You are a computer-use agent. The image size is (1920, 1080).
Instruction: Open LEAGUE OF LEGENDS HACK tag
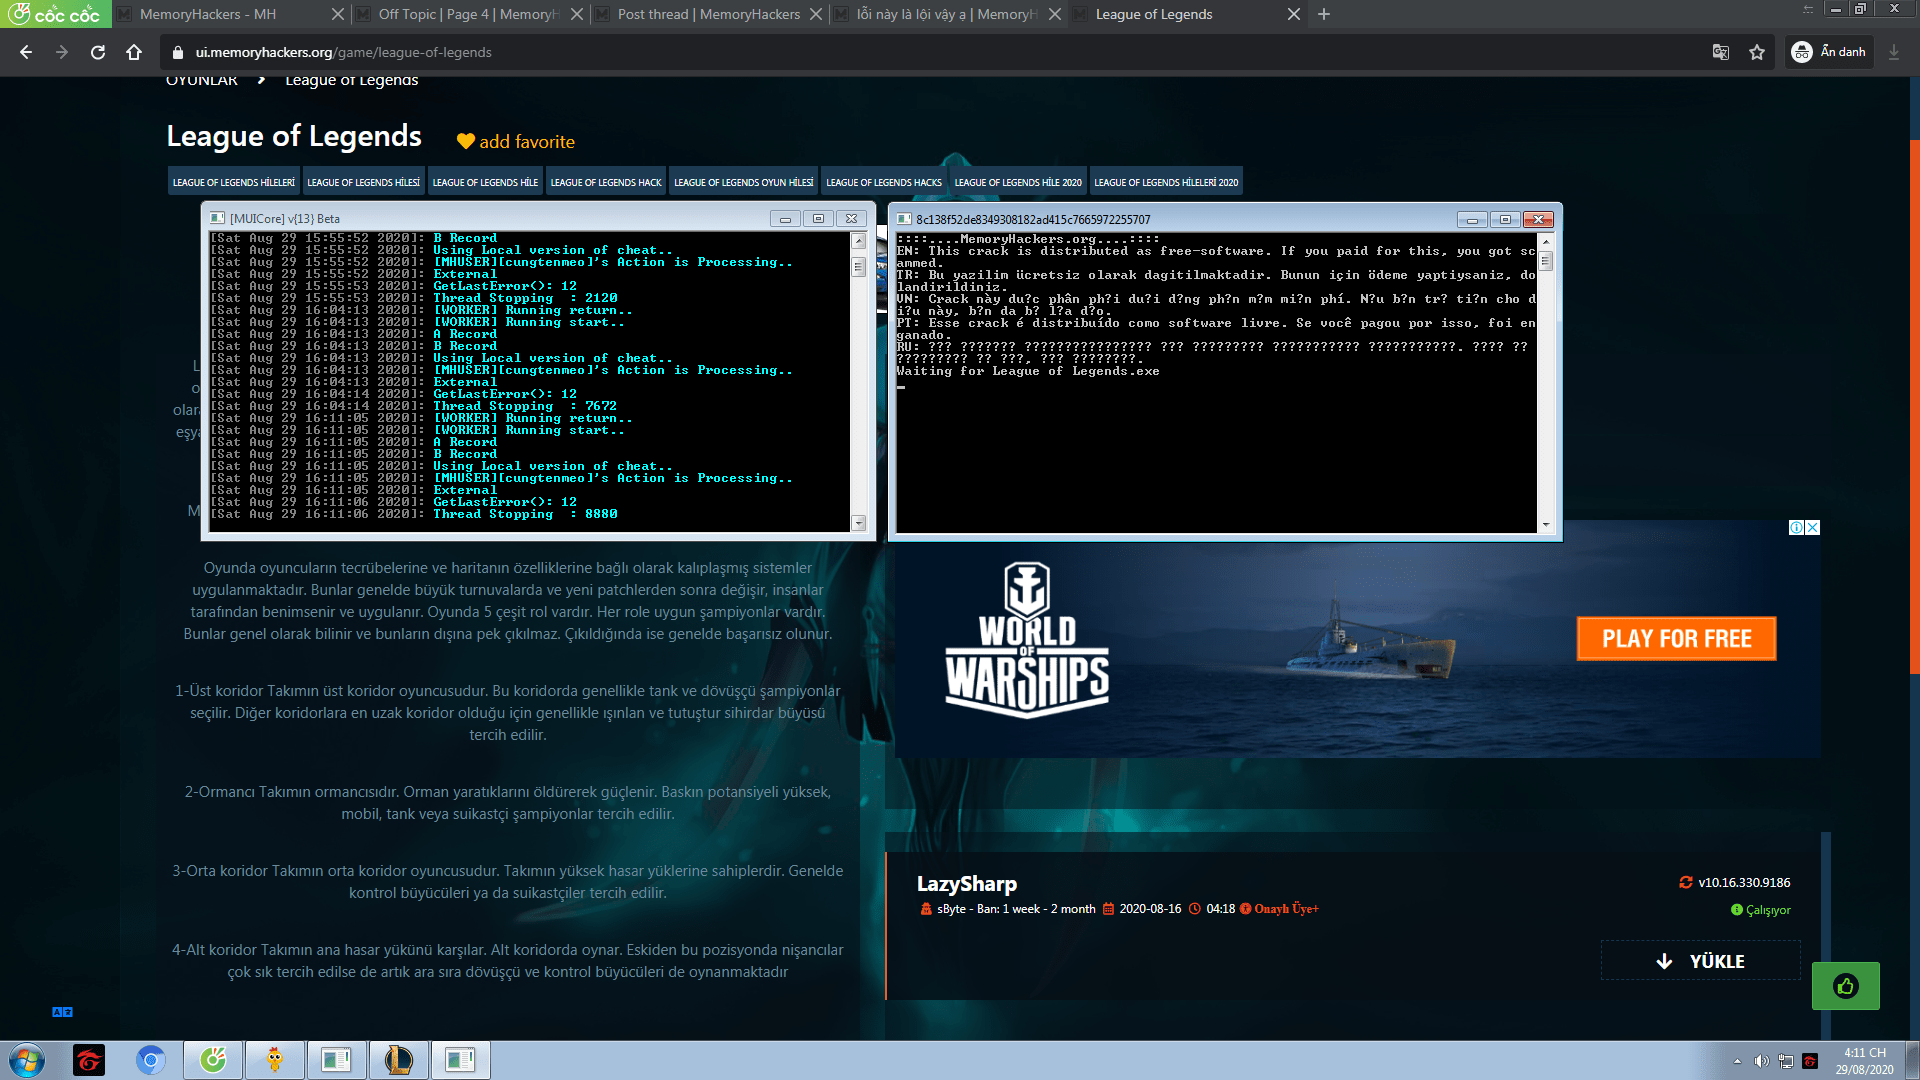[606, 182]
